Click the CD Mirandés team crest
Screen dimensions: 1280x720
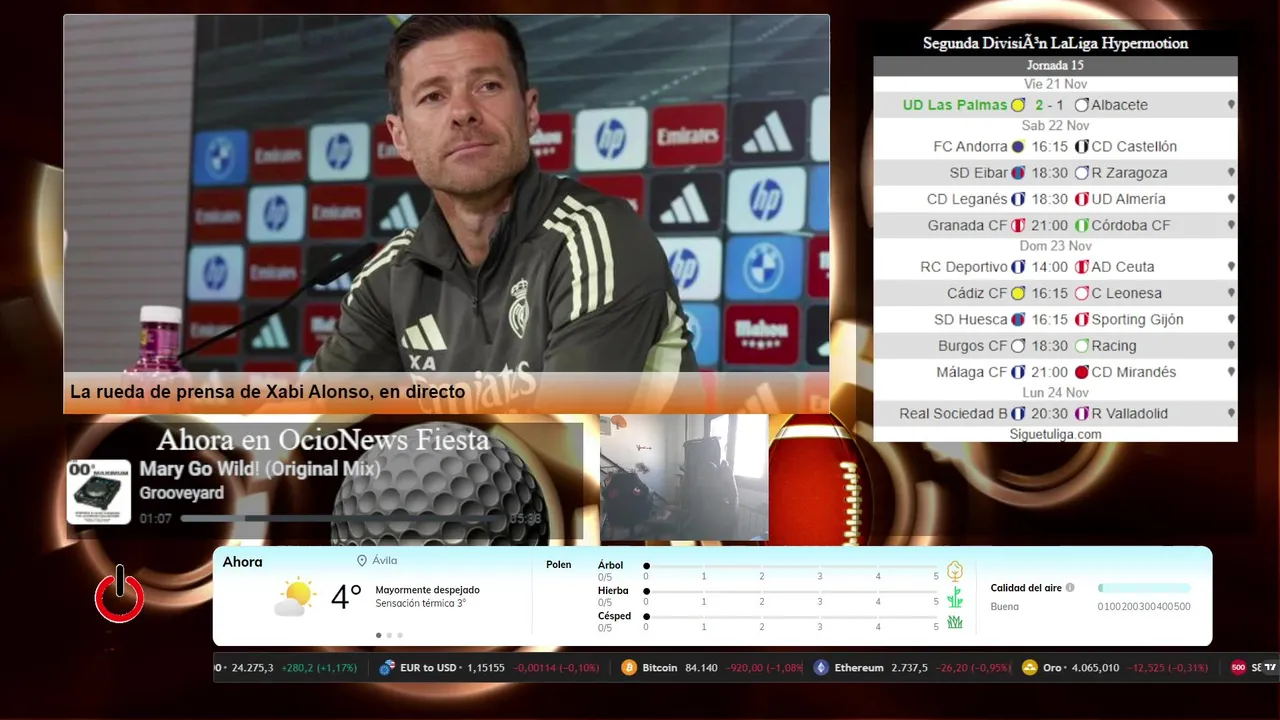pyautogui.click(x=1081, y=372)
